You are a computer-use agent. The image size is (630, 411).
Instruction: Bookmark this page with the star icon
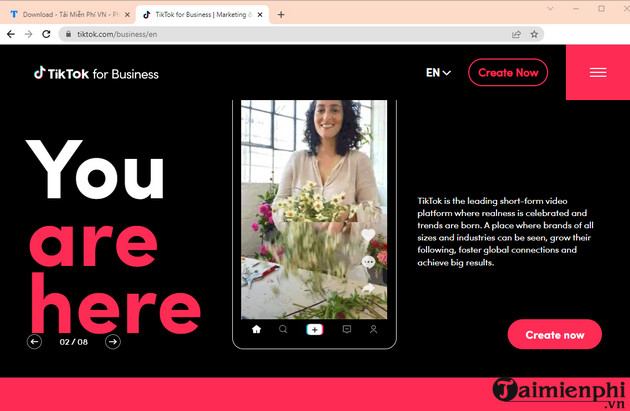(x=534, y=34)
